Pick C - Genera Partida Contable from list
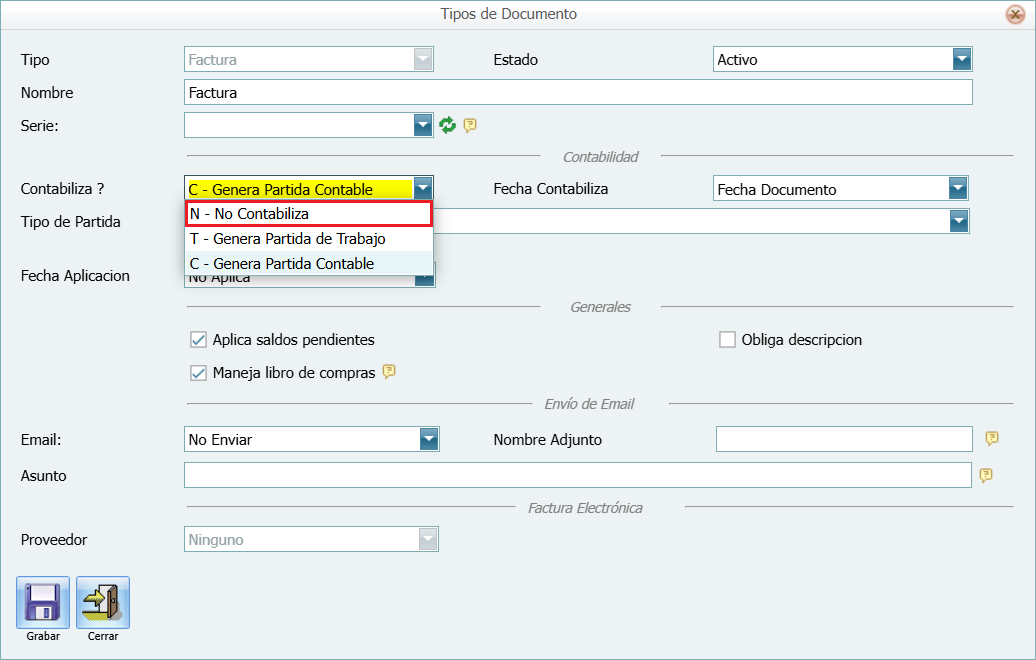 point(309,264)
